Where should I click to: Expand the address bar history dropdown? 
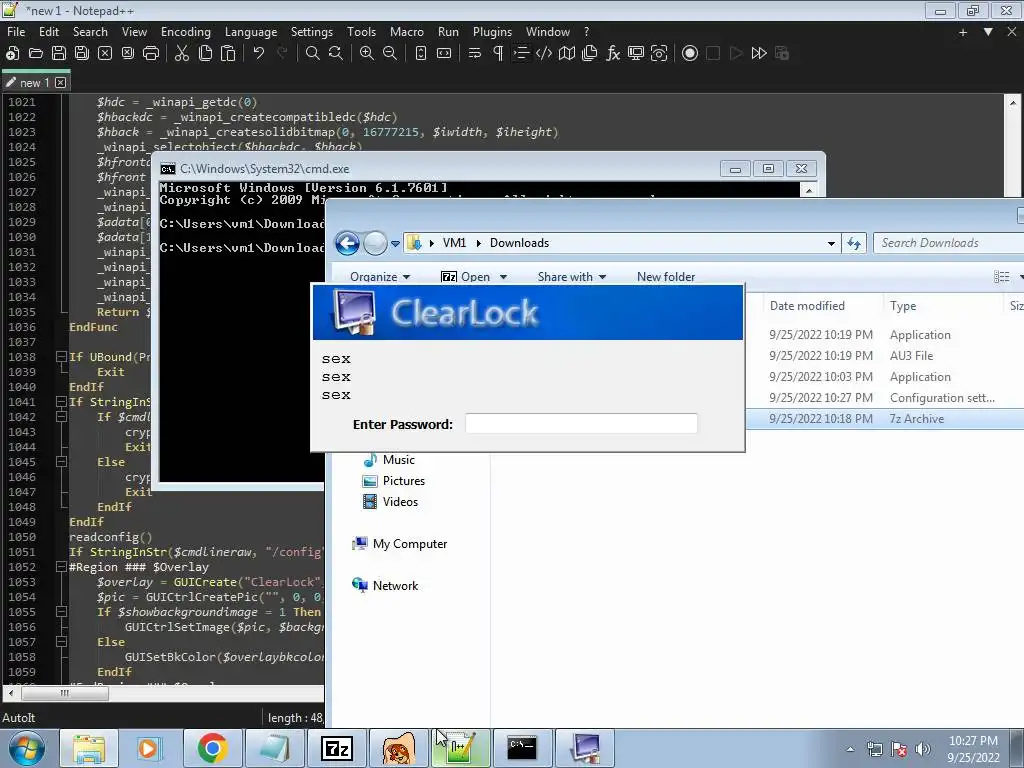coord(831,244)
